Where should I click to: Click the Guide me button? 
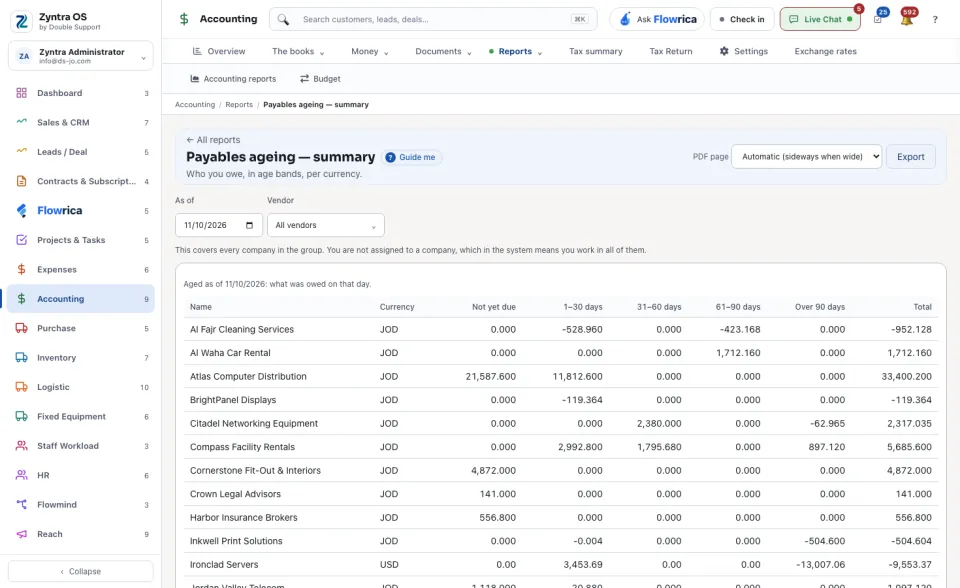(x=411, y=157)
